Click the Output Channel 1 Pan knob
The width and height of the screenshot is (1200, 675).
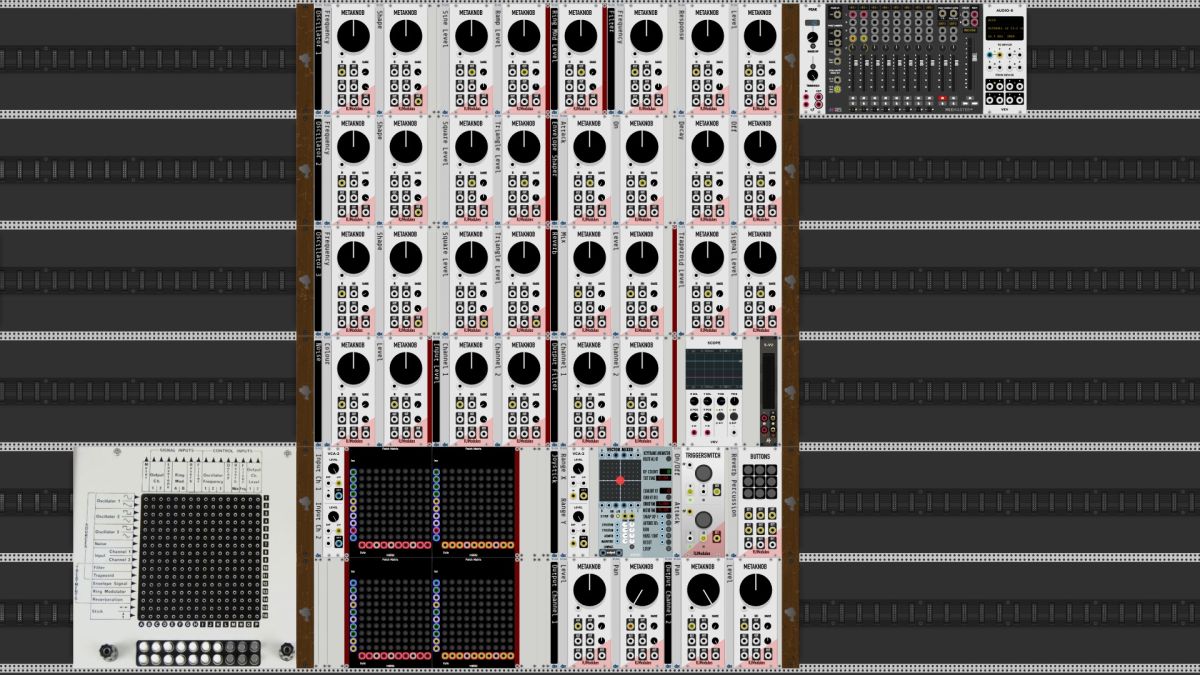pyautogui.click(x=644, y=592)
